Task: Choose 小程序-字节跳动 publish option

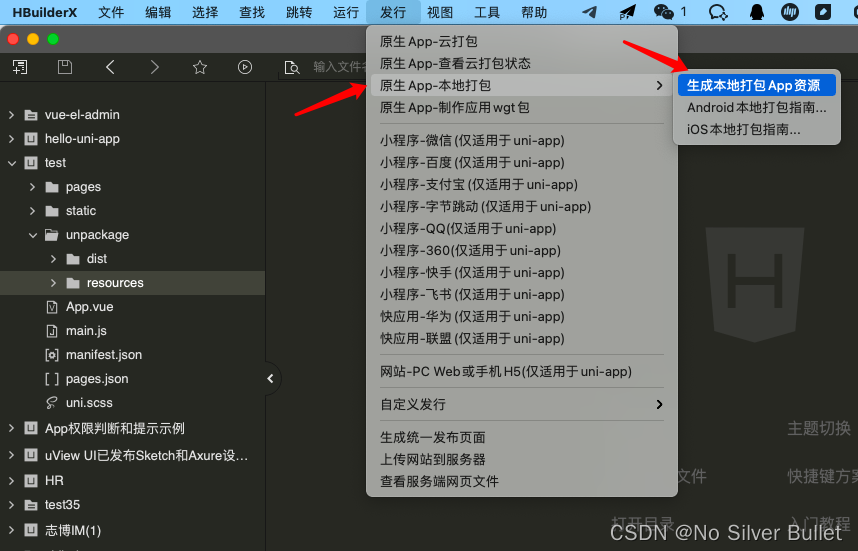Action: click(x=521, y=206)
